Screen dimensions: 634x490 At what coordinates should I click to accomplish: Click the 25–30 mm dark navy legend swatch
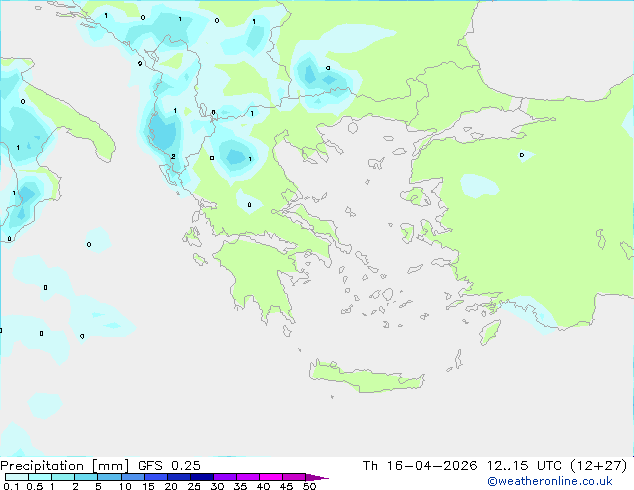(201, 477)
